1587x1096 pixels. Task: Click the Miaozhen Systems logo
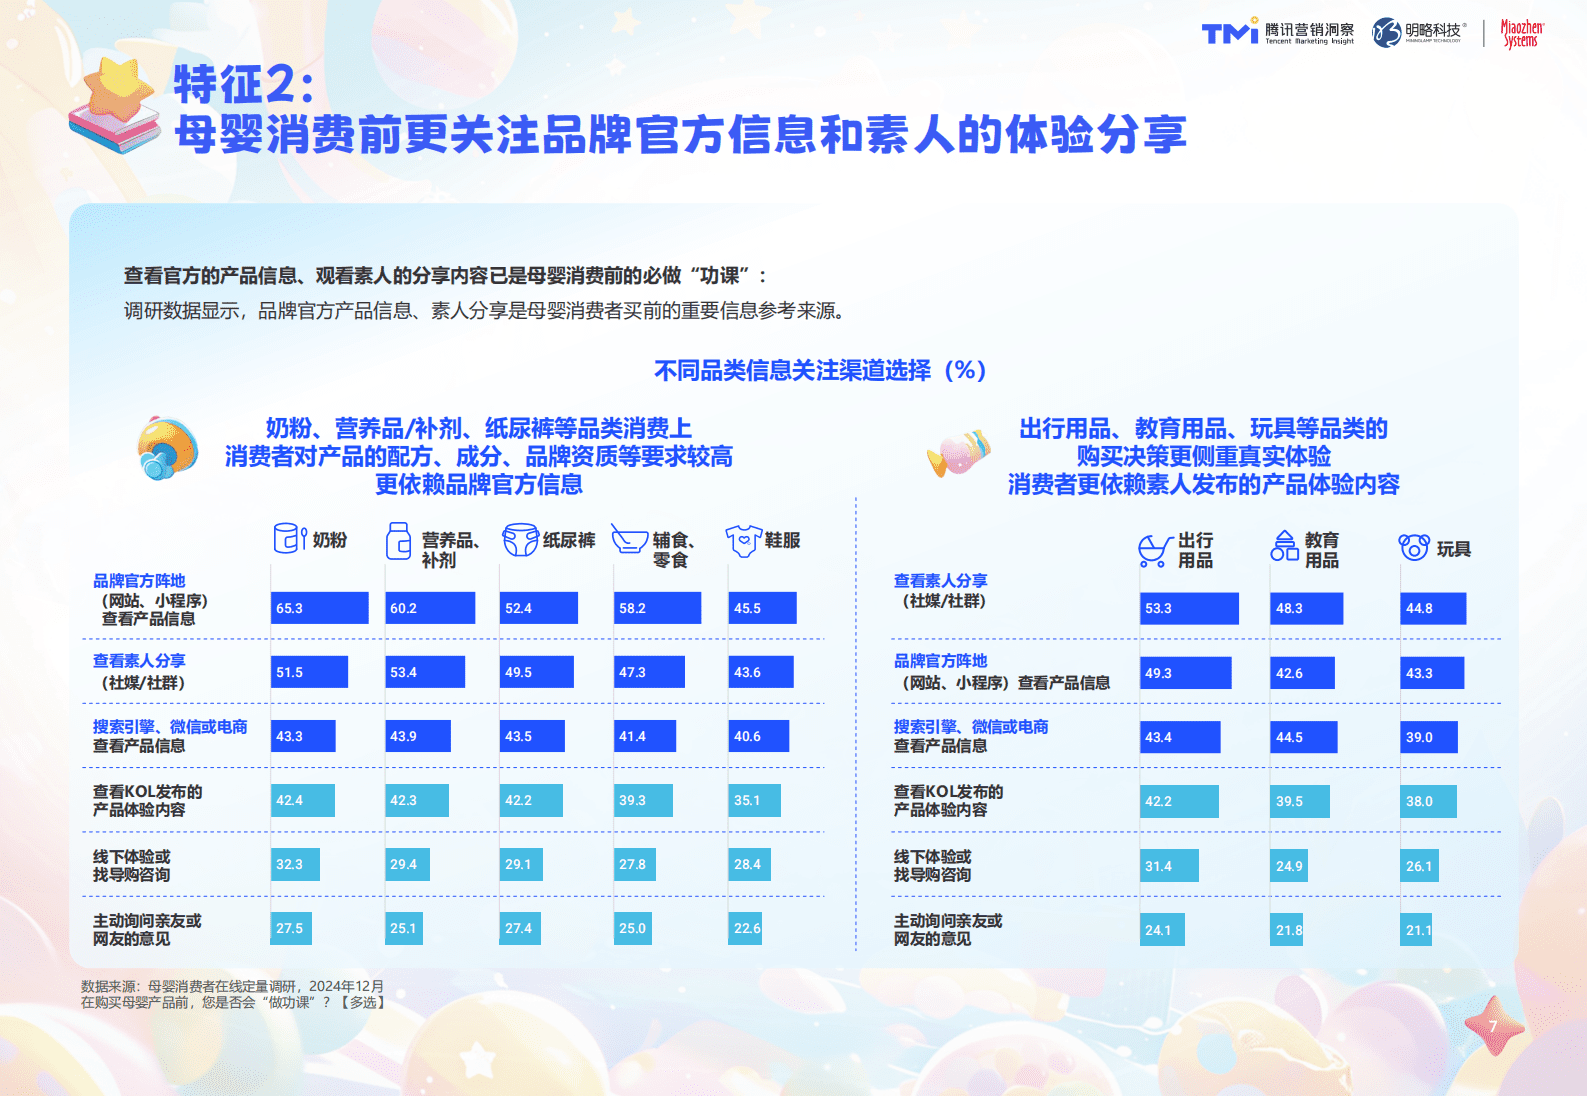pyautogui.click(x=1522, y=33)
